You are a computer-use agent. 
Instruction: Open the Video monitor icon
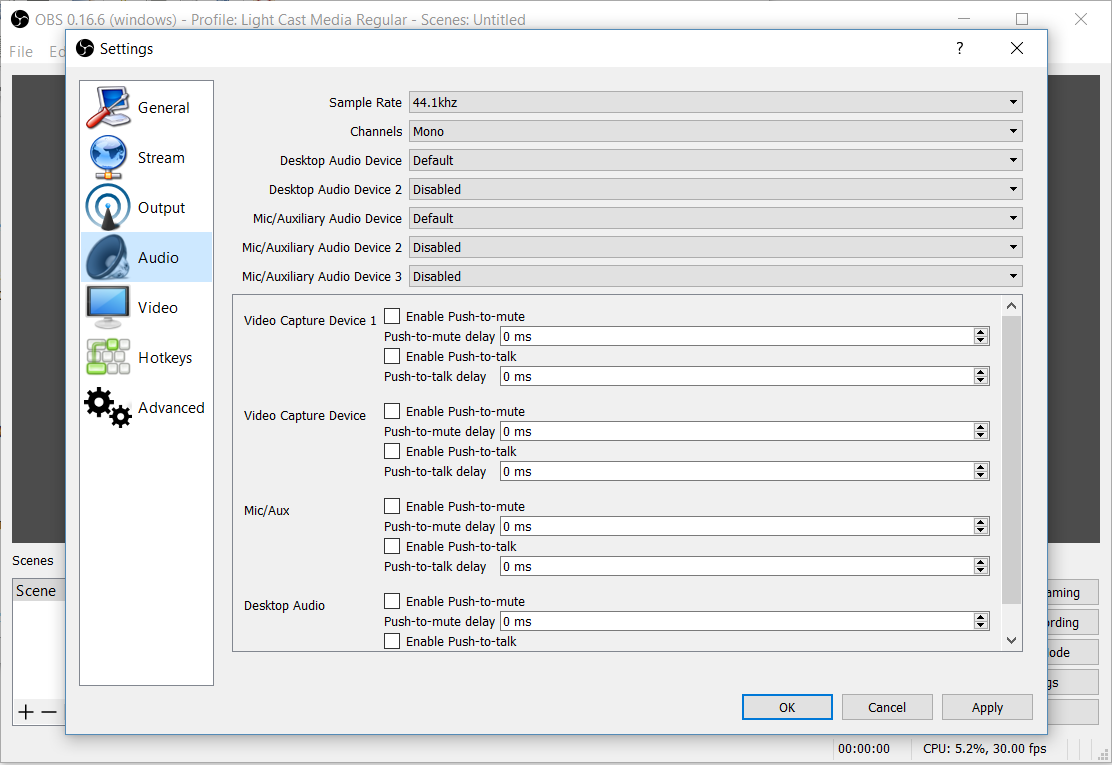(x=108, y=308)
